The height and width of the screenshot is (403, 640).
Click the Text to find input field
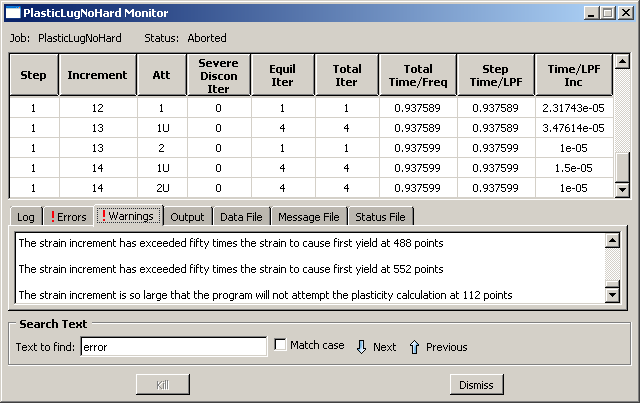(x=172, y=347)
